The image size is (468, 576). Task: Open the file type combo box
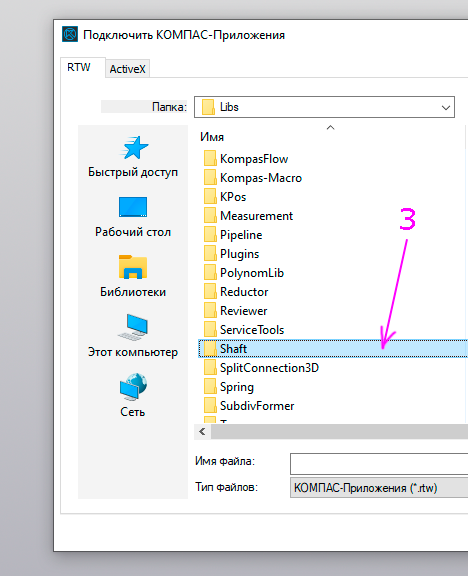click(379, 488)
